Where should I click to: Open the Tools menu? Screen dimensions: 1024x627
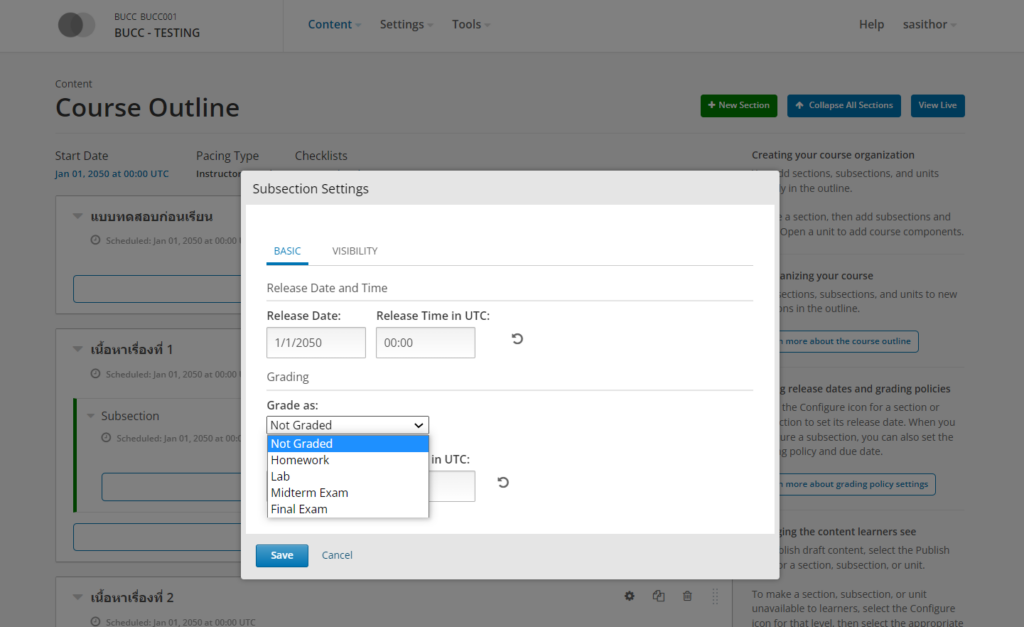tap(470, 25)
